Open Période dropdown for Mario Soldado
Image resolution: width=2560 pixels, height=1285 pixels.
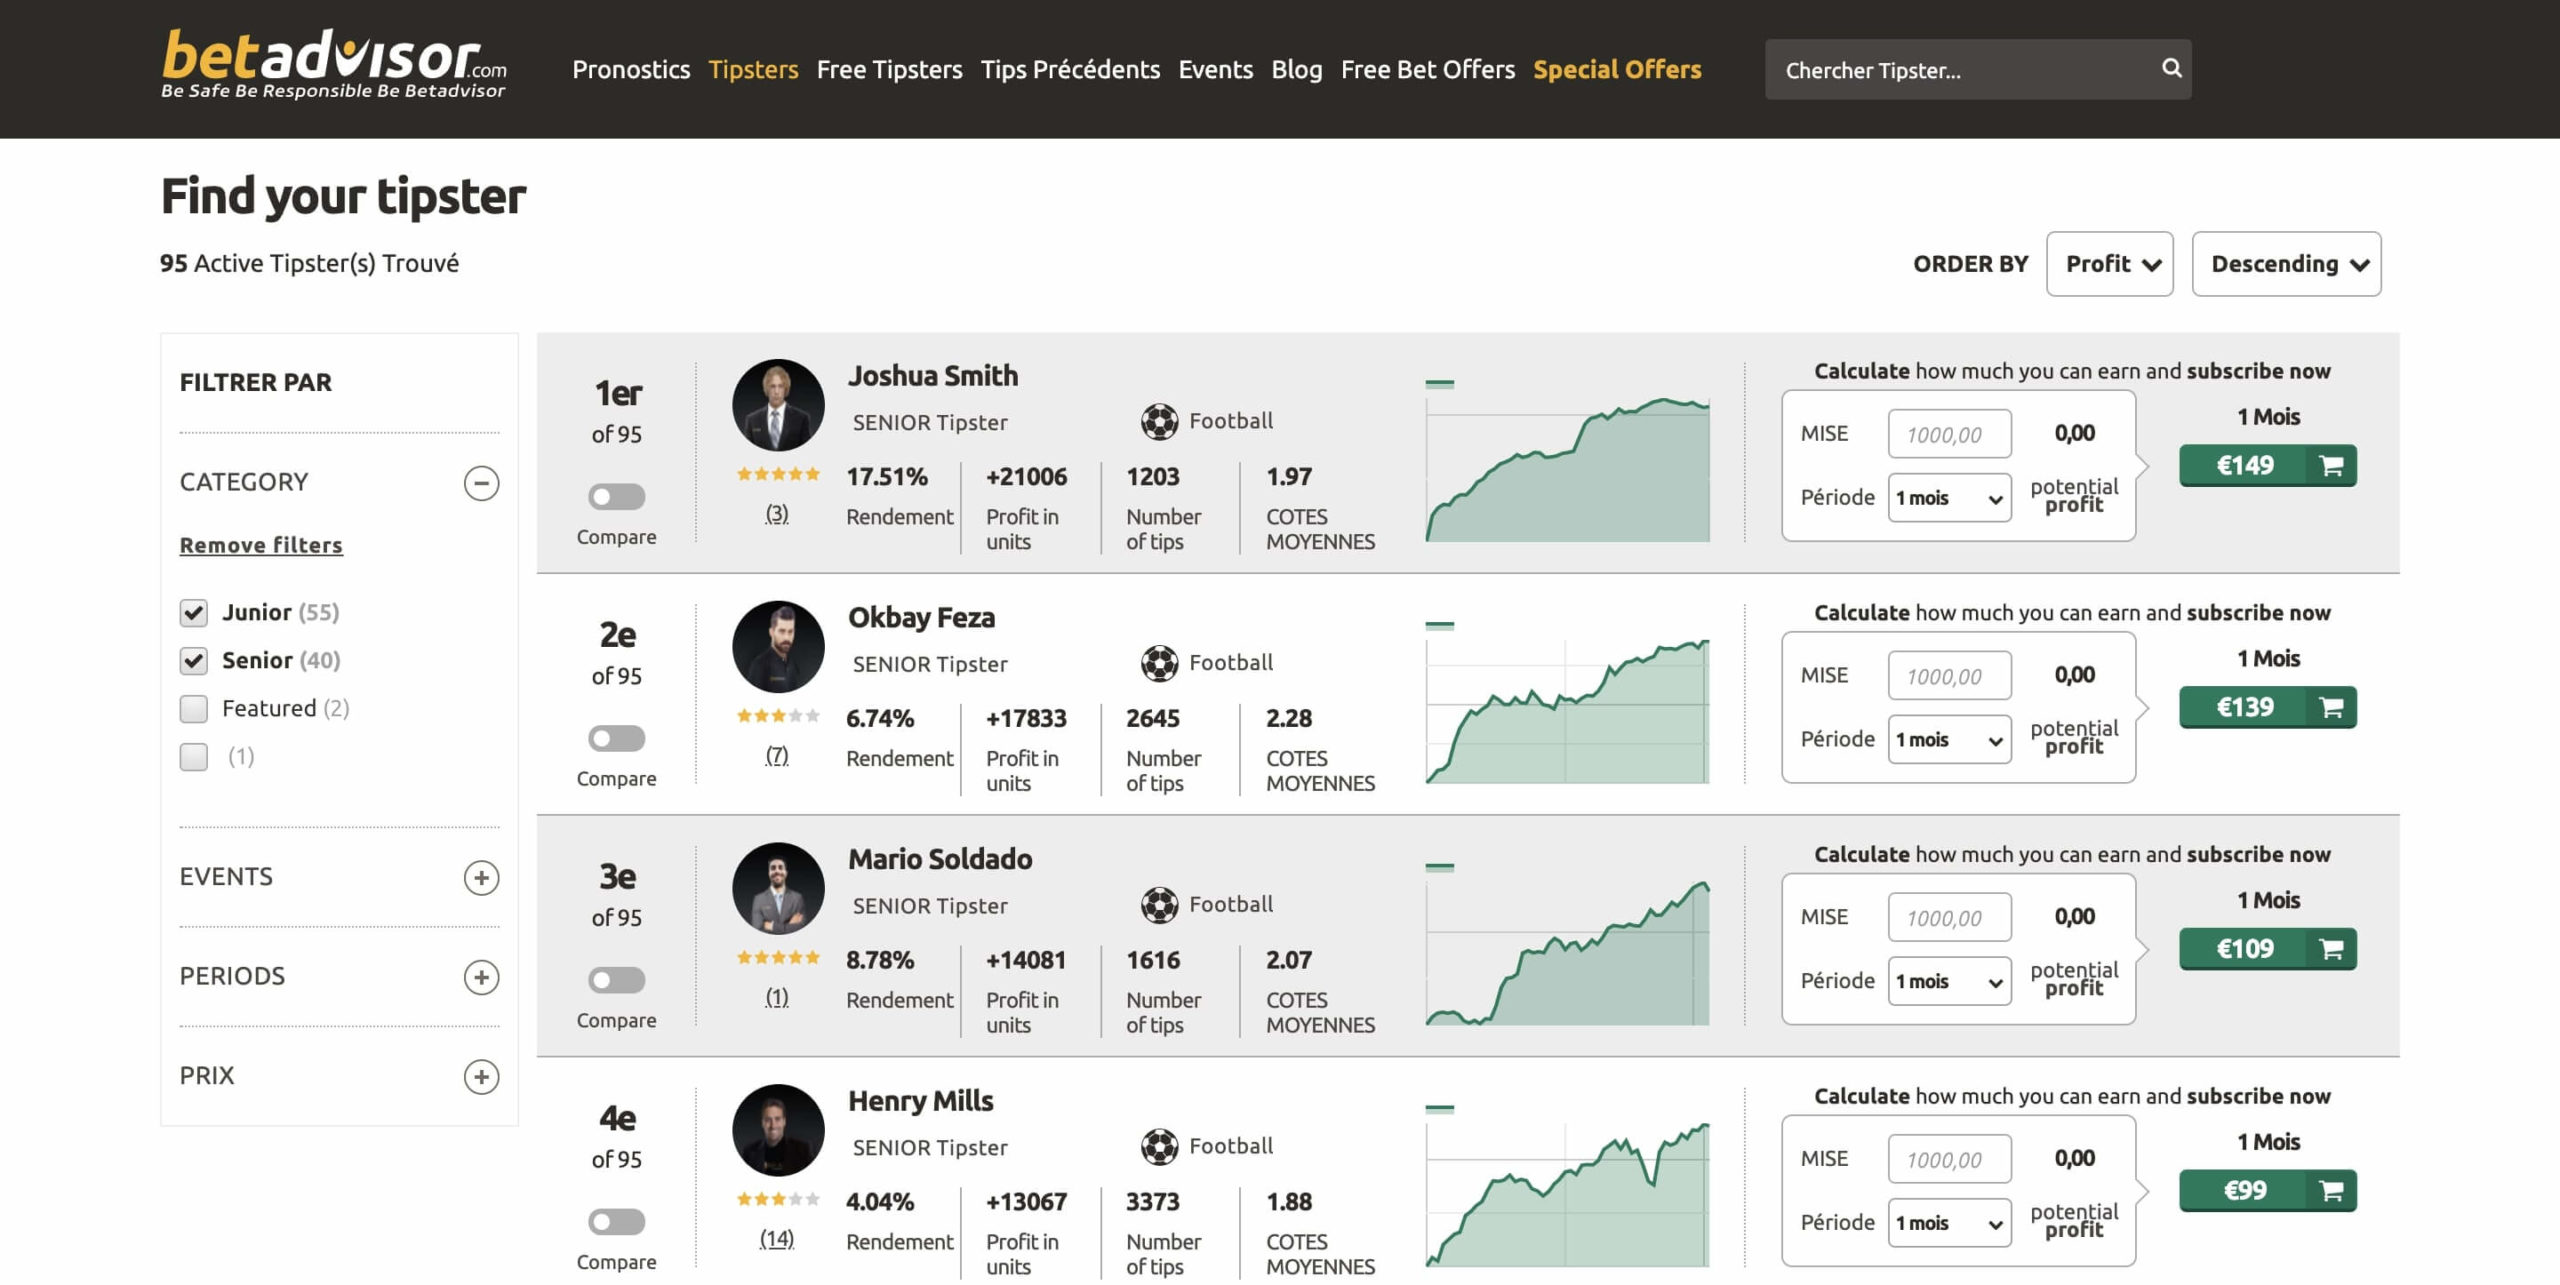(x=1950, y=982)
